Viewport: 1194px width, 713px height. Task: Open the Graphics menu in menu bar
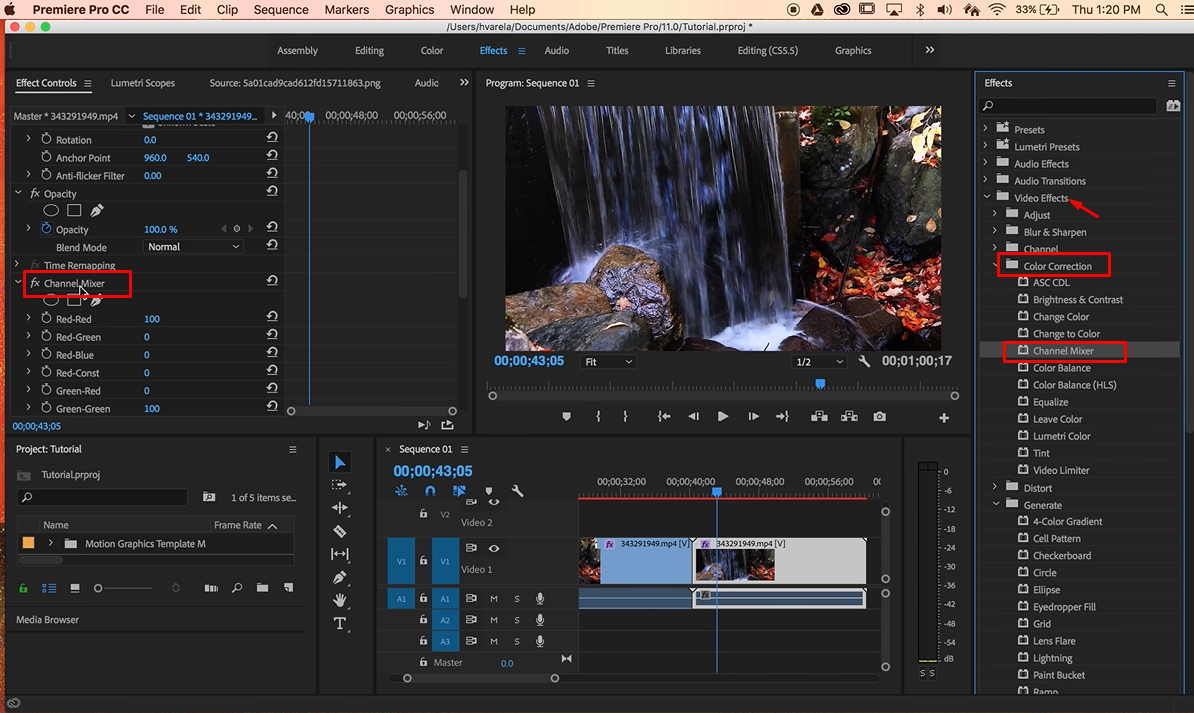[x=409, y=9]
